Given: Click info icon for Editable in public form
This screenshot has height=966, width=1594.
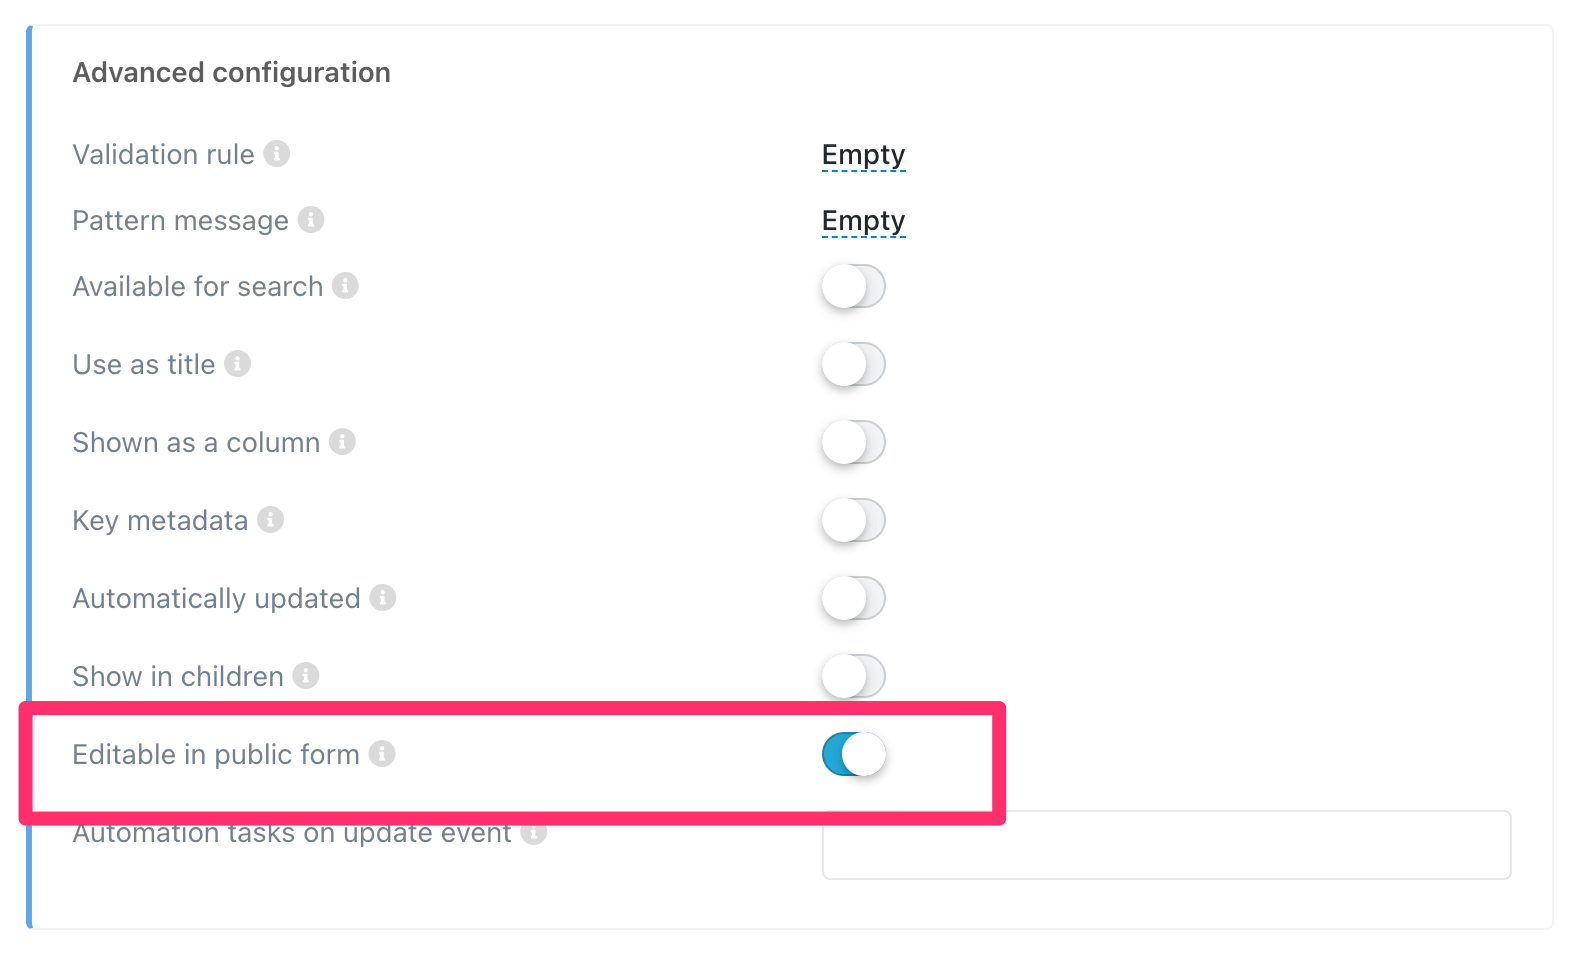Looking at the screenshot, I should (x=382, y=754).
